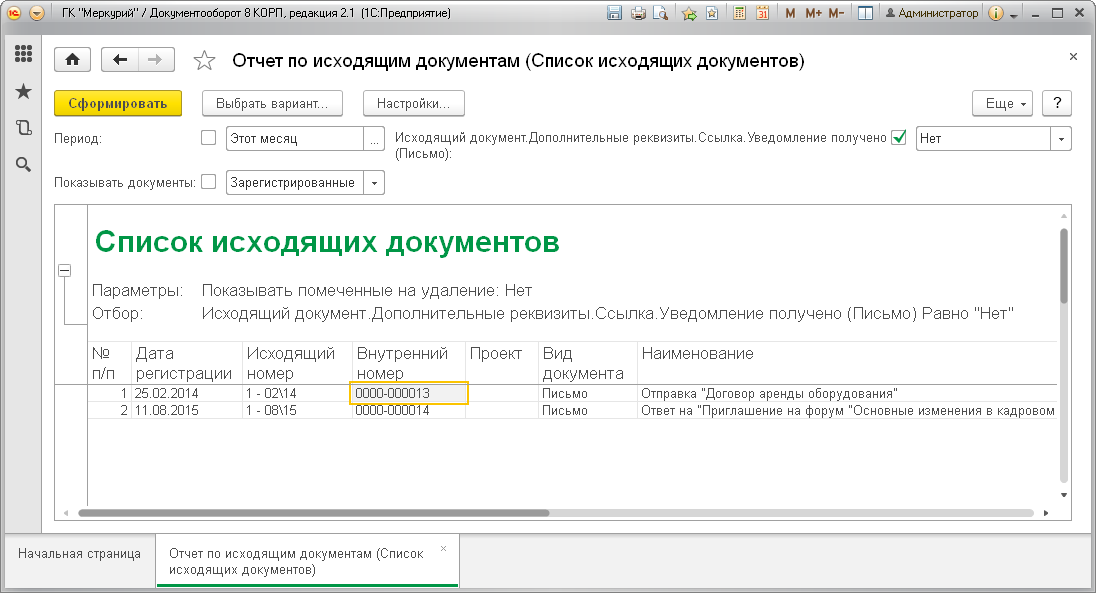Click the Этот месяц period field
The width and height of the screenshot is (1096, 593).
click(x=294, y=138)
